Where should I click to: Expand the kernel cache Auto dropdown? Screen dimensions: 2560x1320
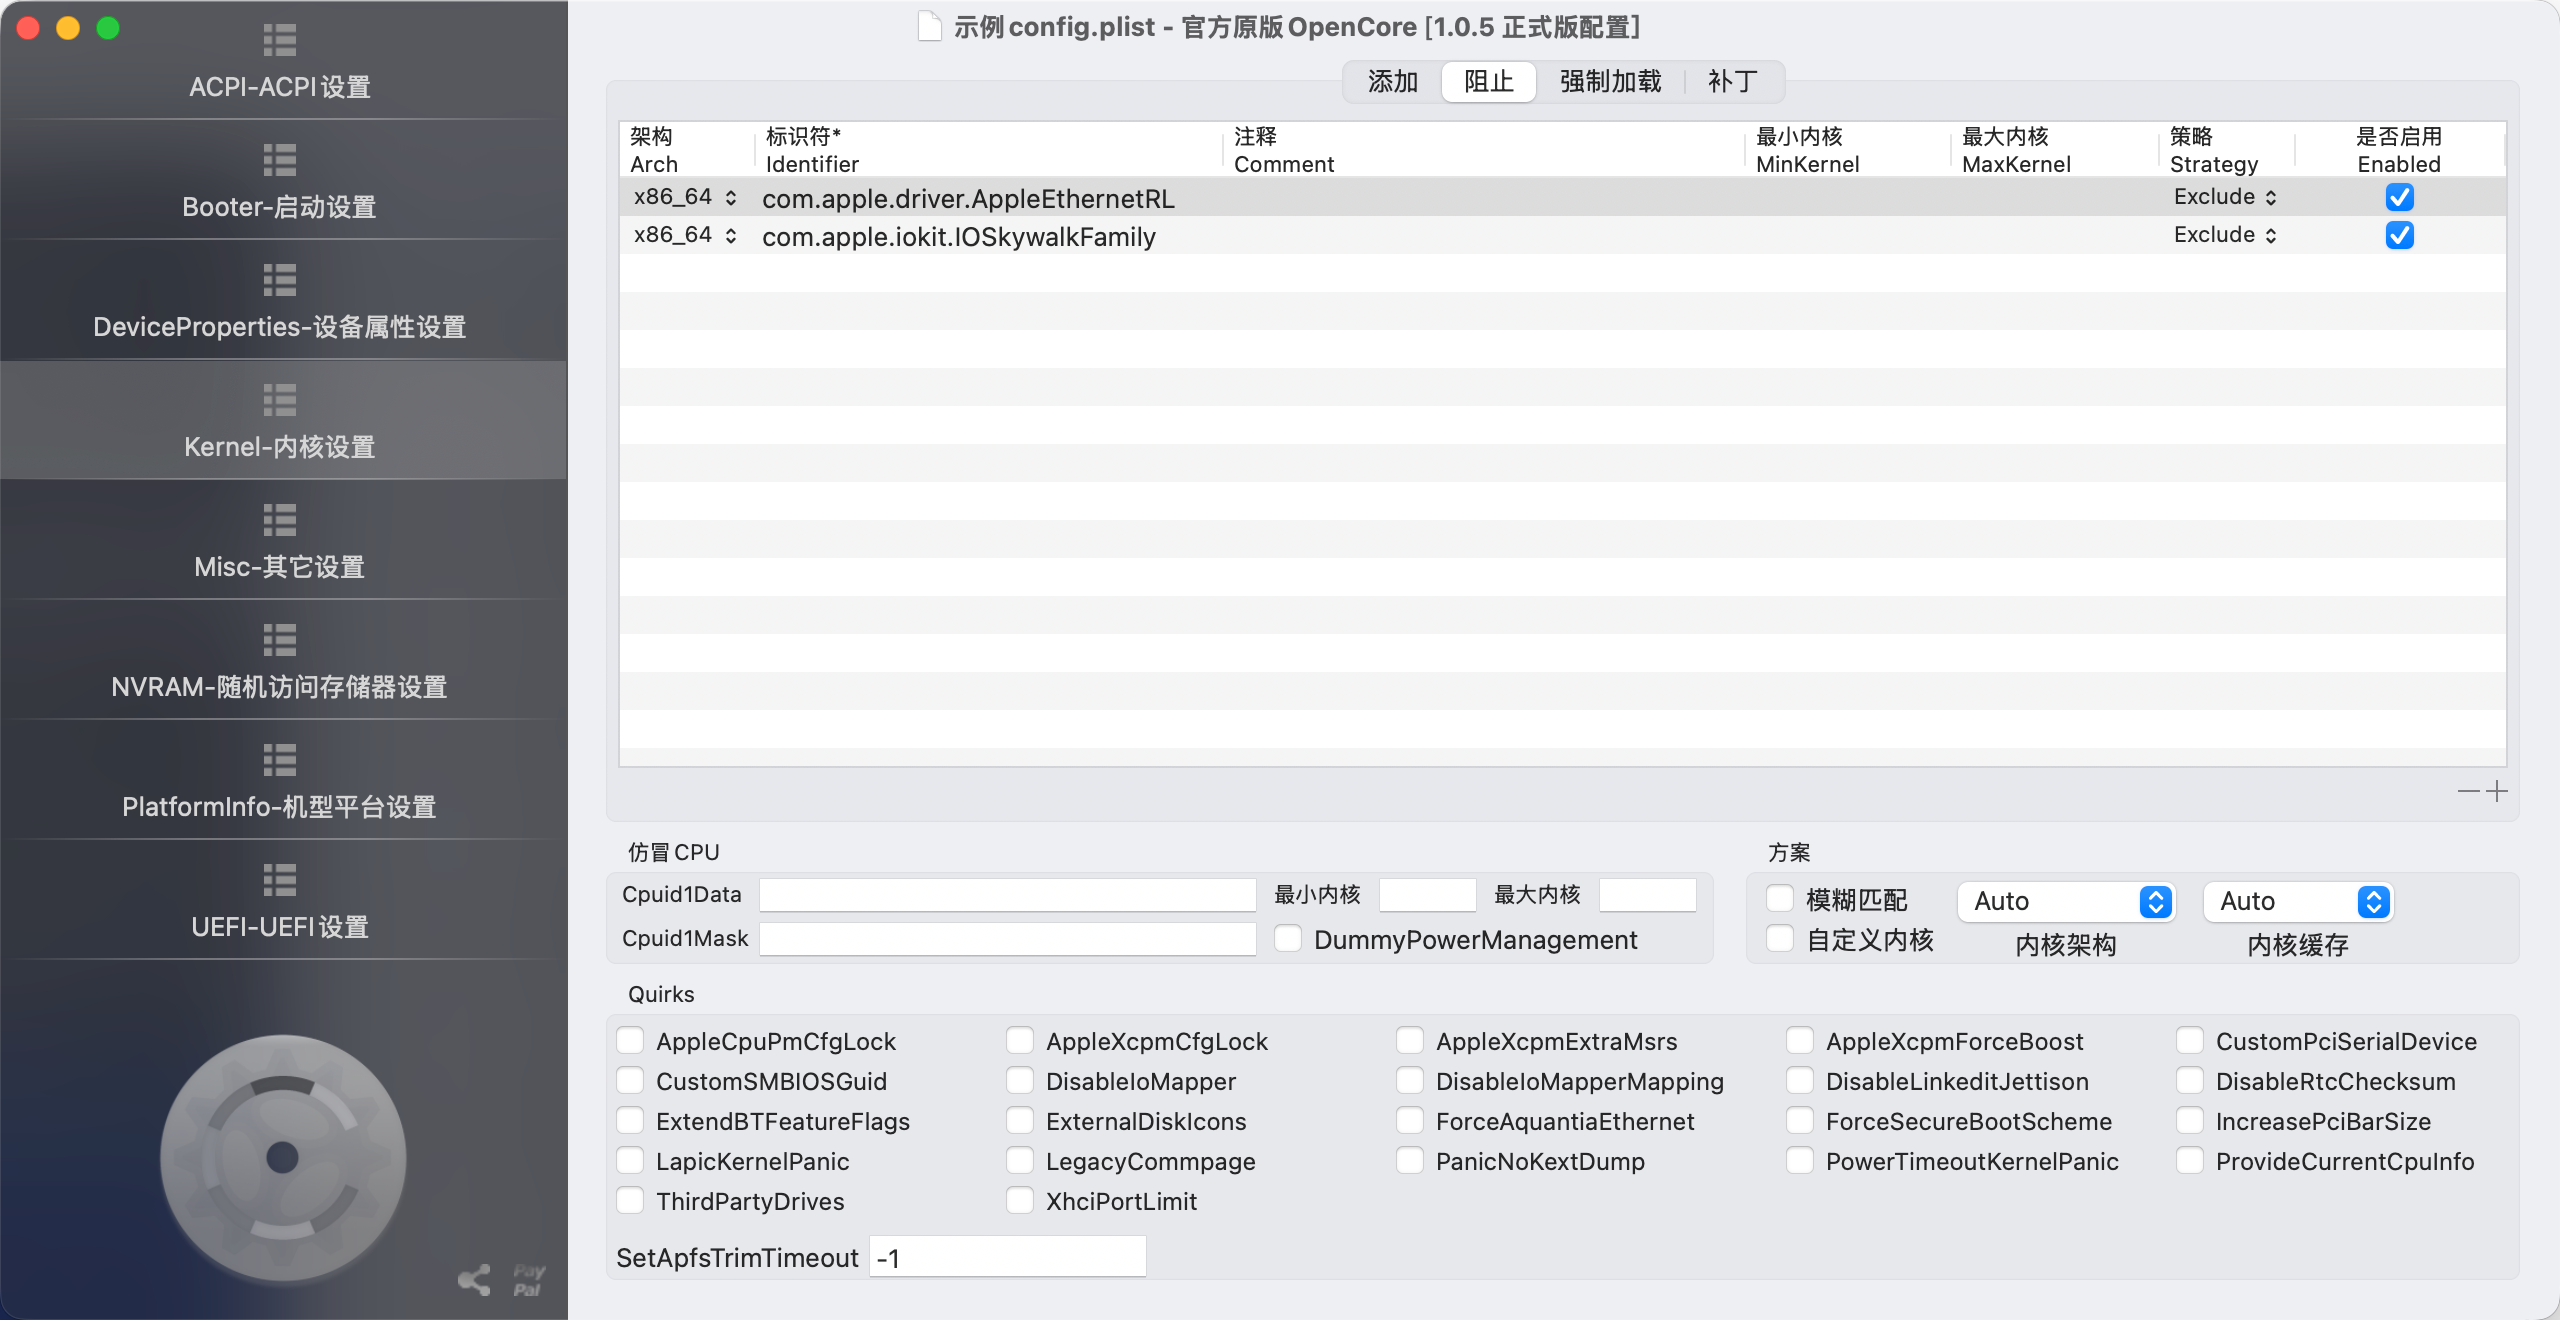click(2297, 901)
